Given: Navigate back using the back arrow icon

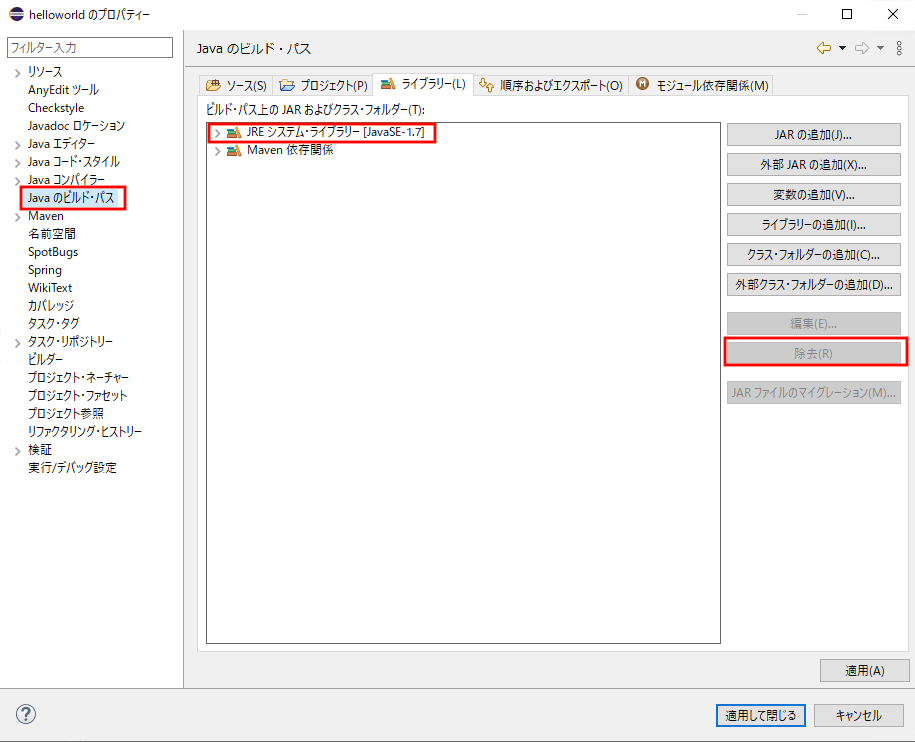Looking at the screenshot, I should click(x=823, y=47).
